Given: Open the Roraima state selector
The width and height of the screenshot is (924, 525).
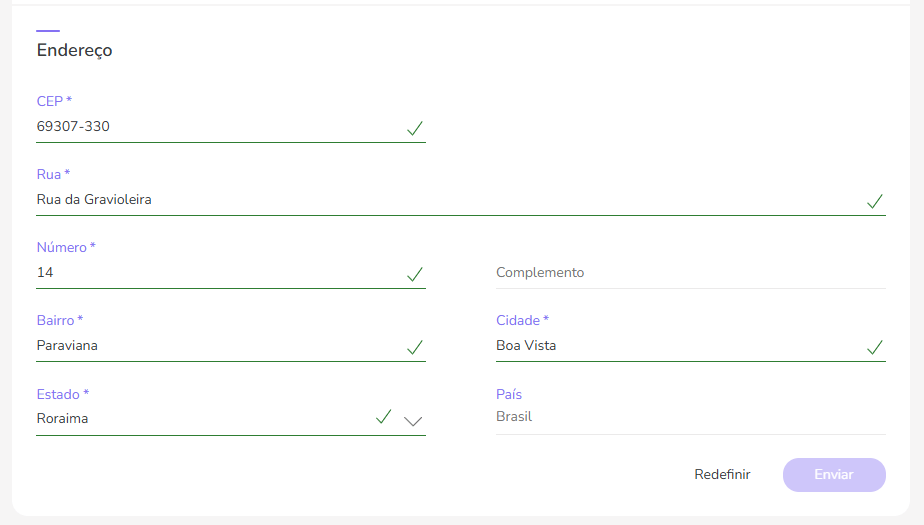Looking at the screenshot, I should point(200,419).
